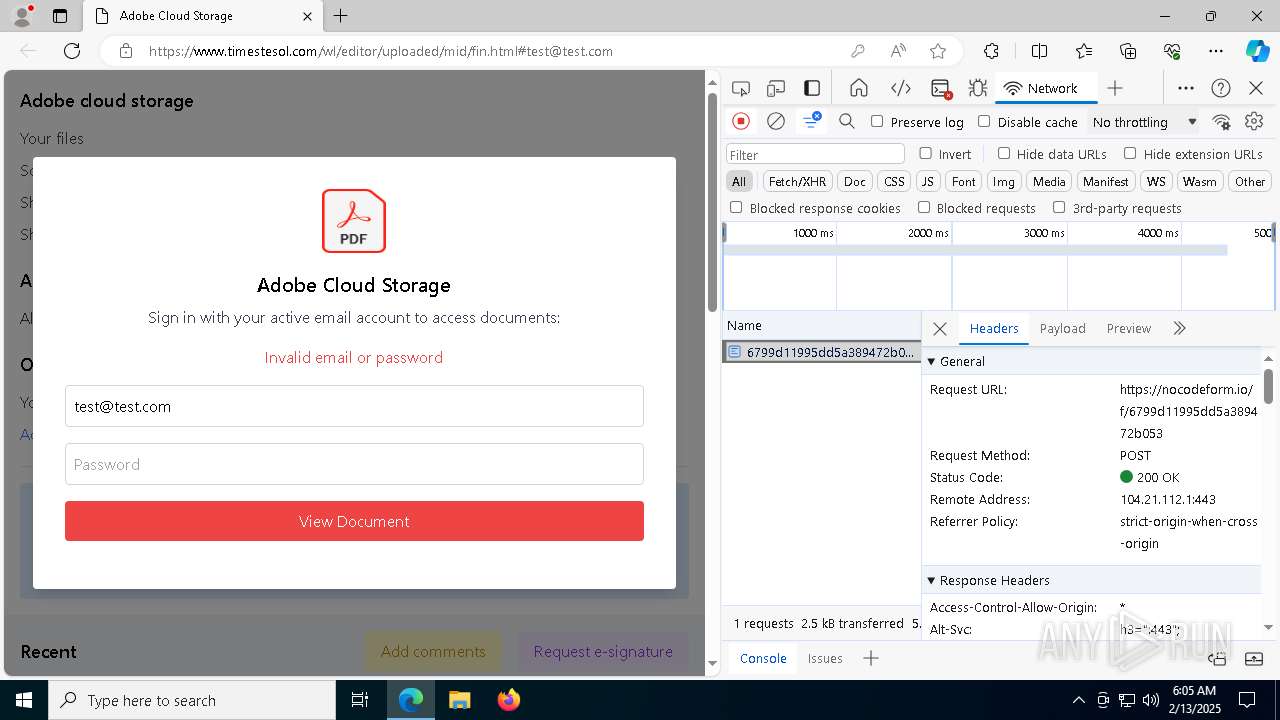Open the Elements panel code icon

tap(900, 88)
